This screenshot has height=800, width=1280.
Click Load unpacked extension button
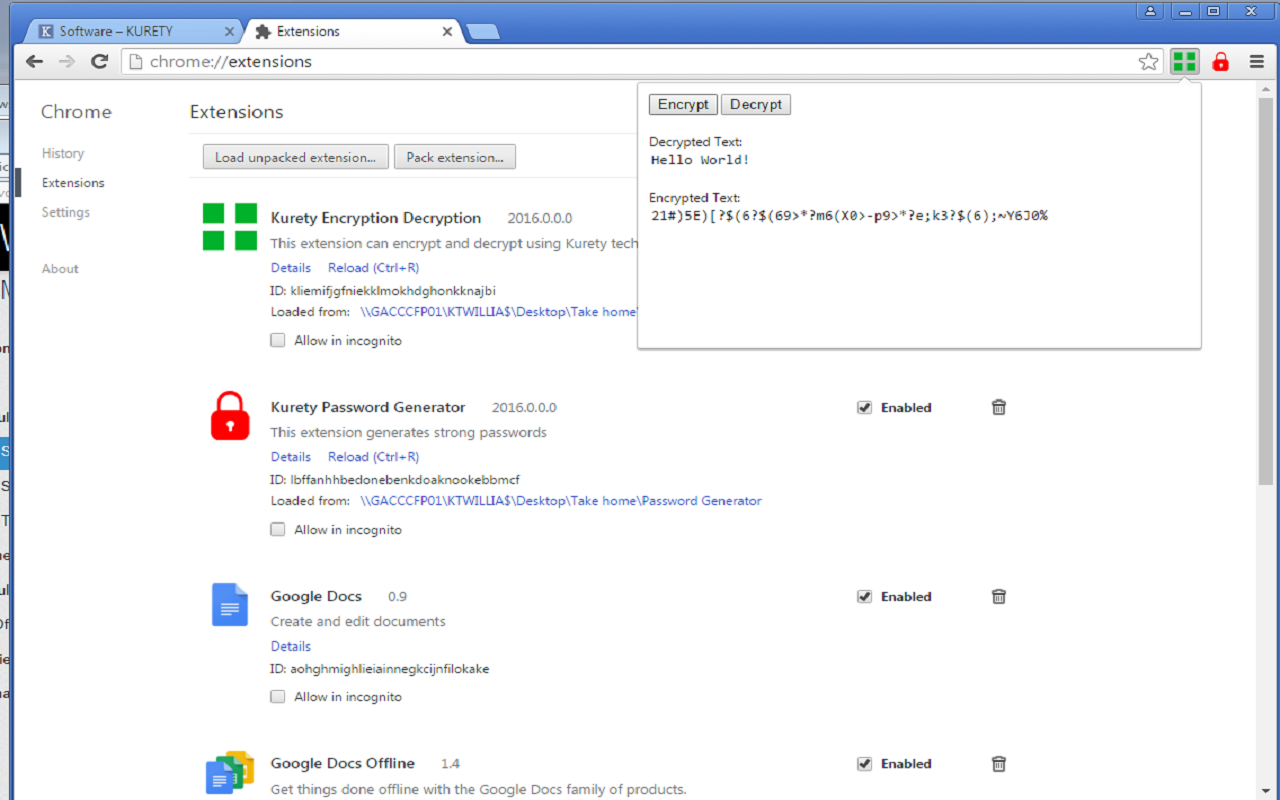point(295,157)
